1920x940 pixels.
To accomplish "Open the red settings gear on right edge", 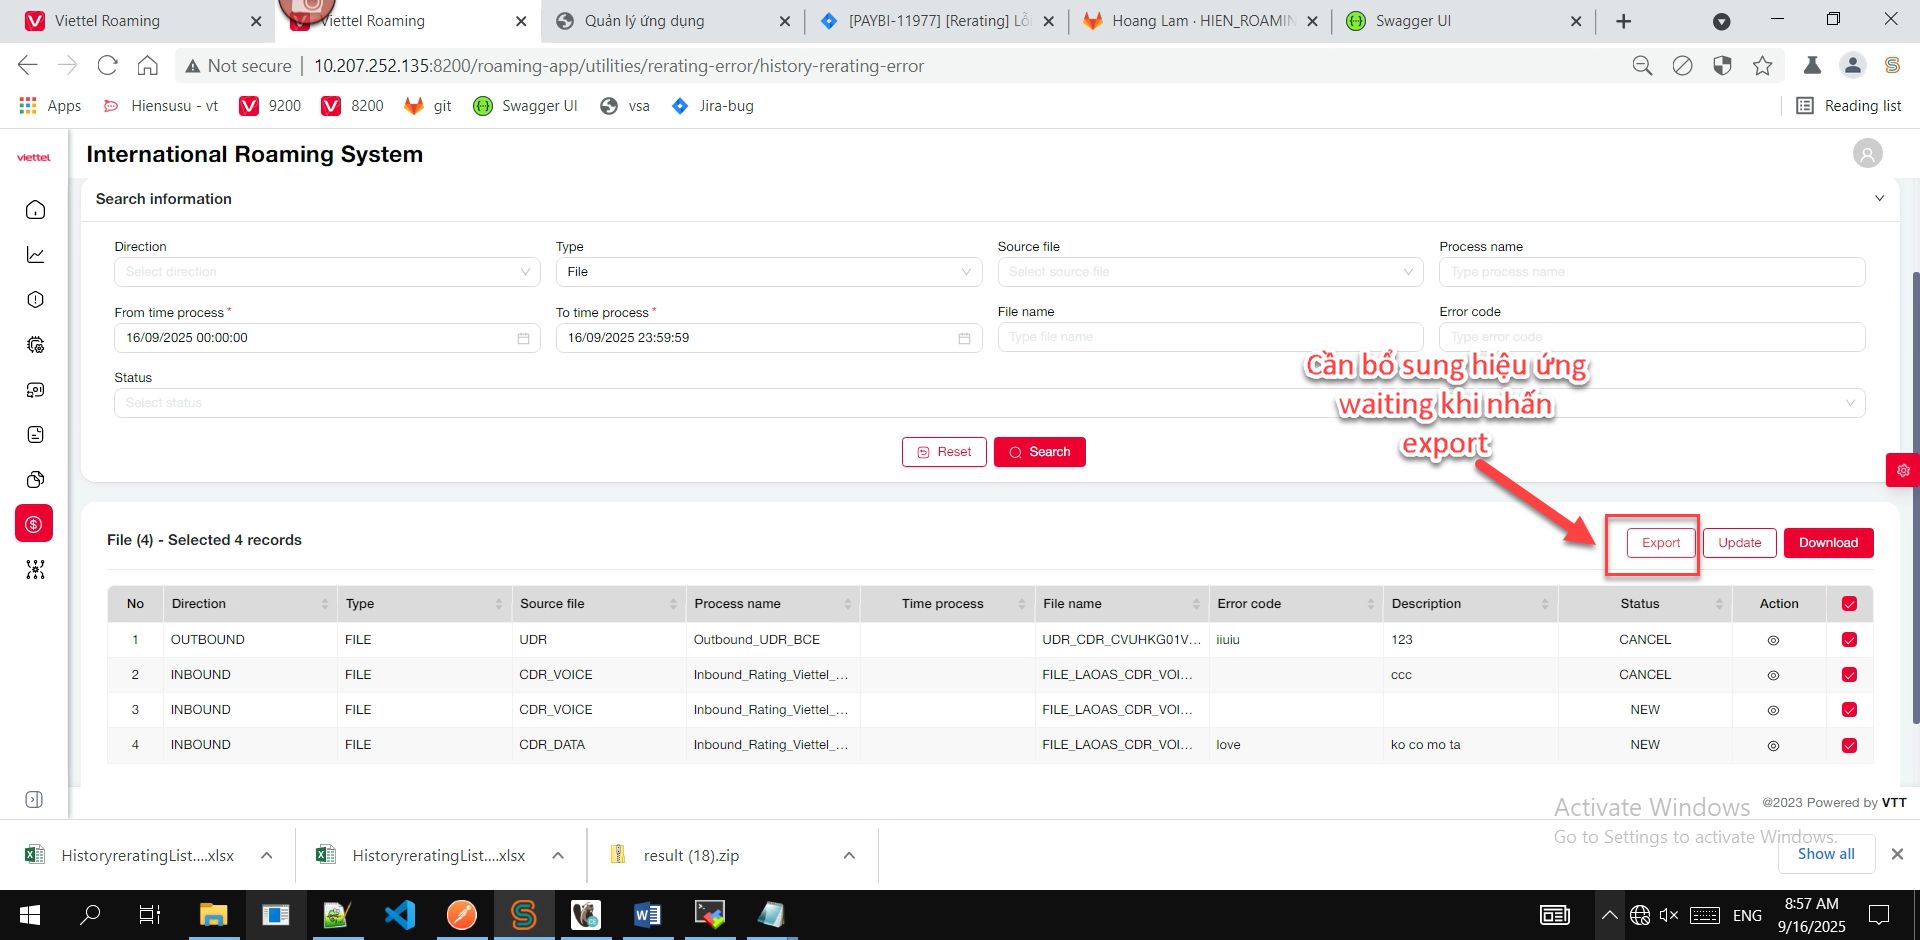I will pos(1902,470).
